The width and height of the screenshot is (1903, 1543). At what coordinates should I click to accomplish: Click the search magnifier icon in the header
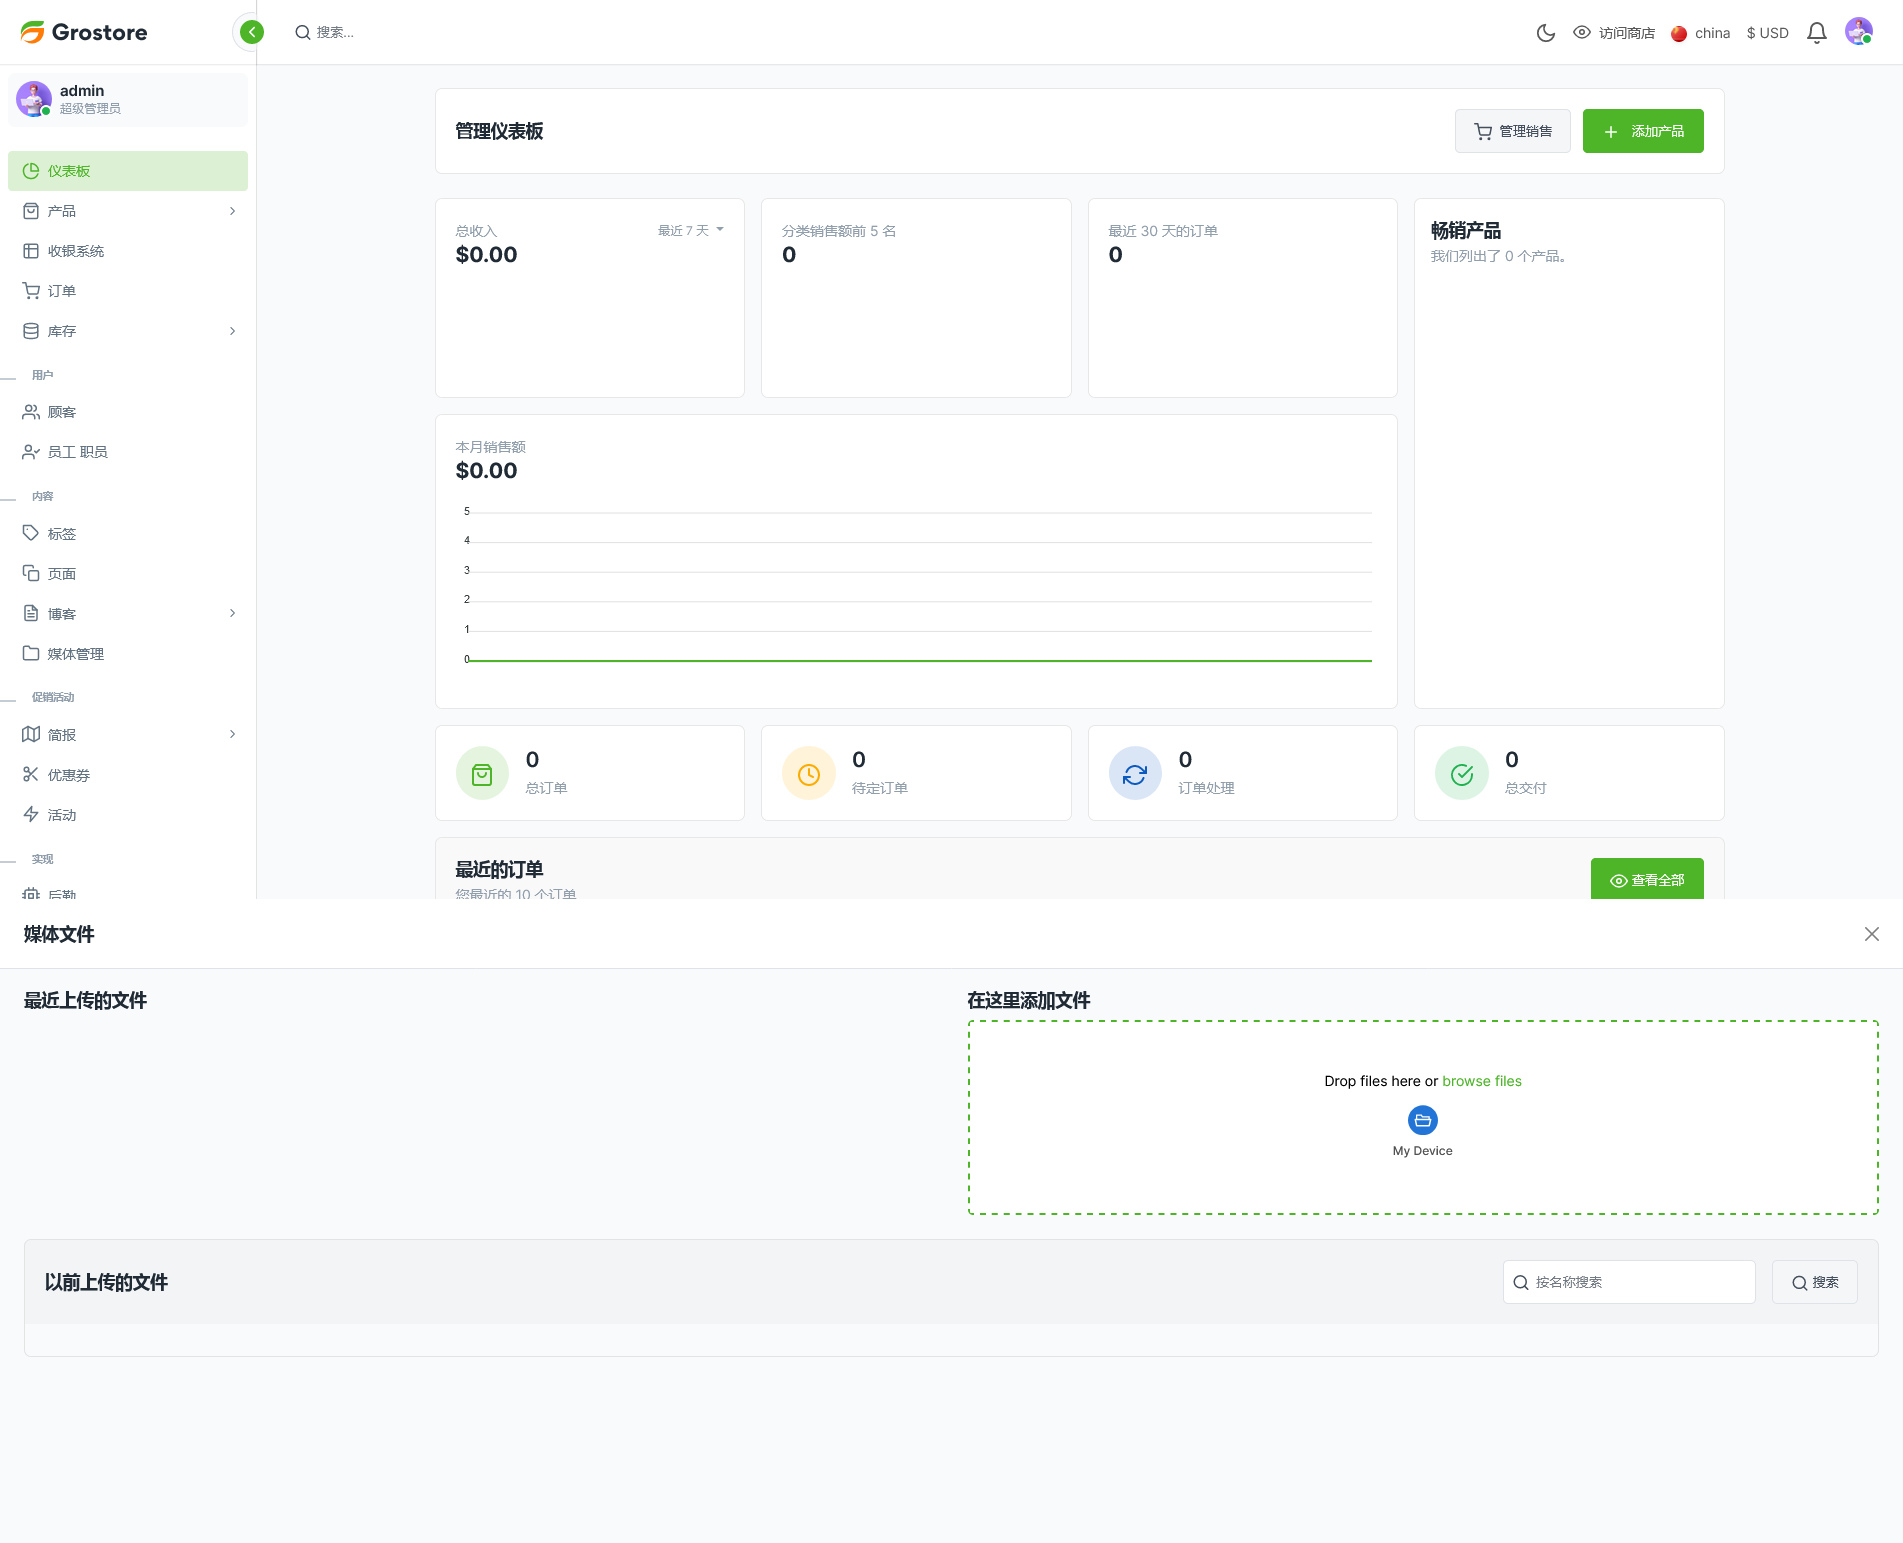tap(303, 32)
